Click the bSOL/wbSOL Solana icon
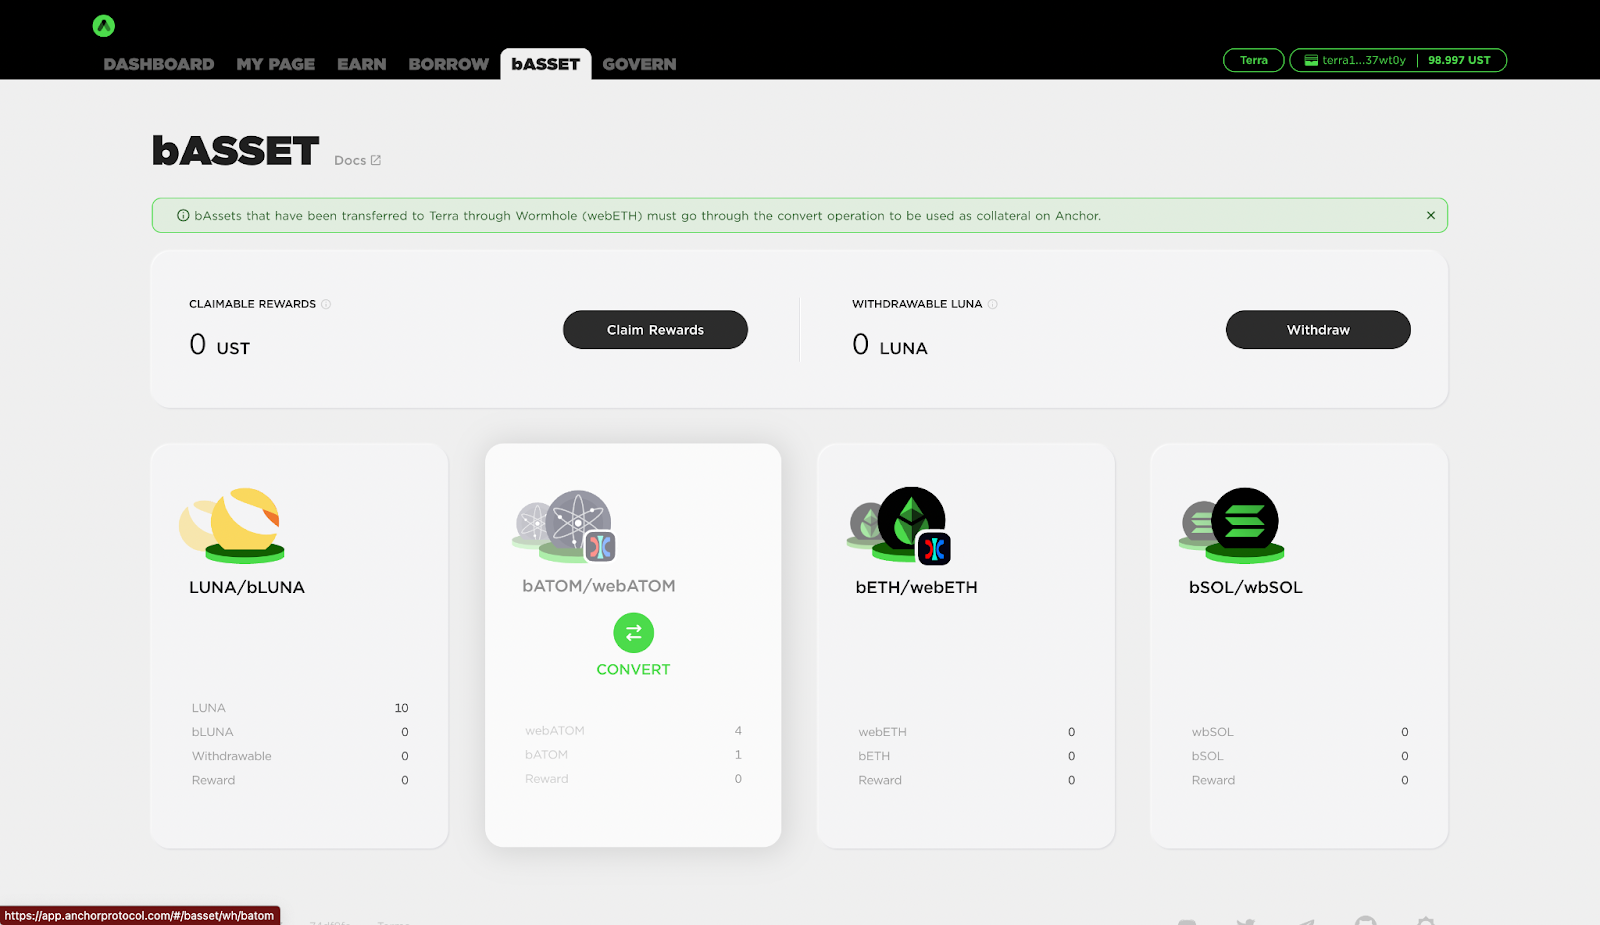This screenshot has width=1600, height=925. 1232,525
